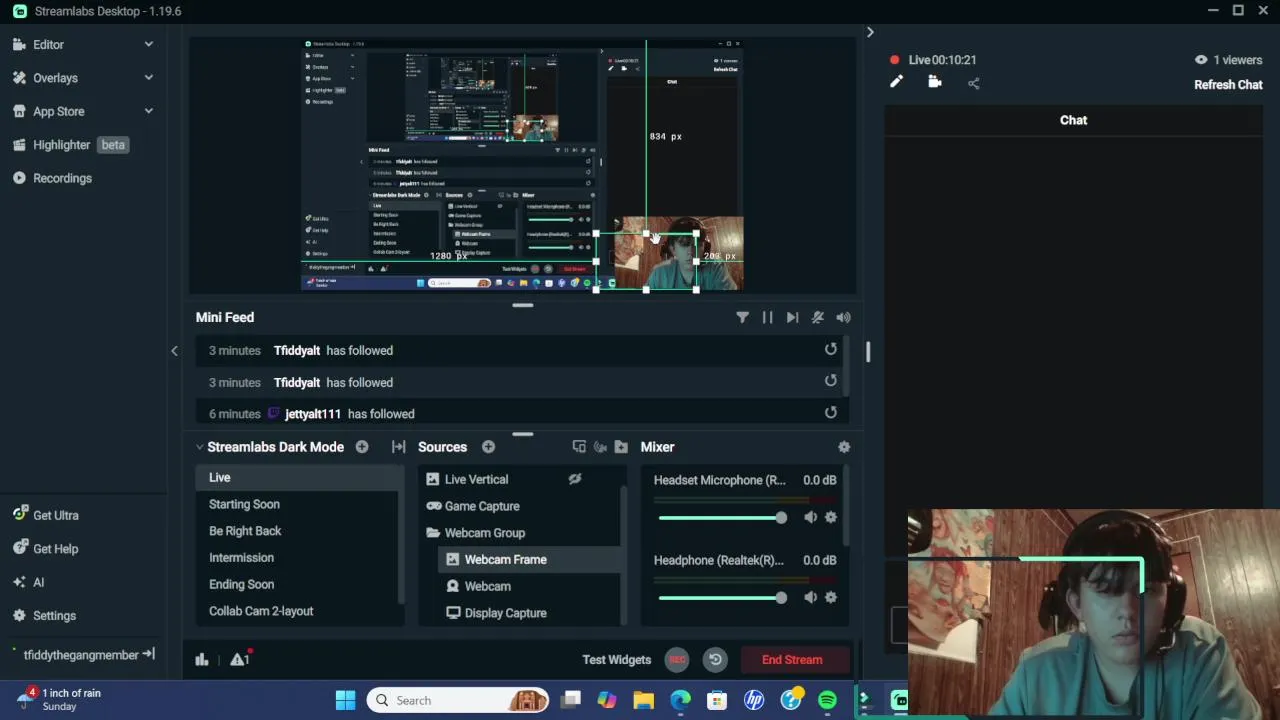Select the Collab Cam 2-layout scene
This screenshot has width=1280, height=720.
[x=297, y=611]
